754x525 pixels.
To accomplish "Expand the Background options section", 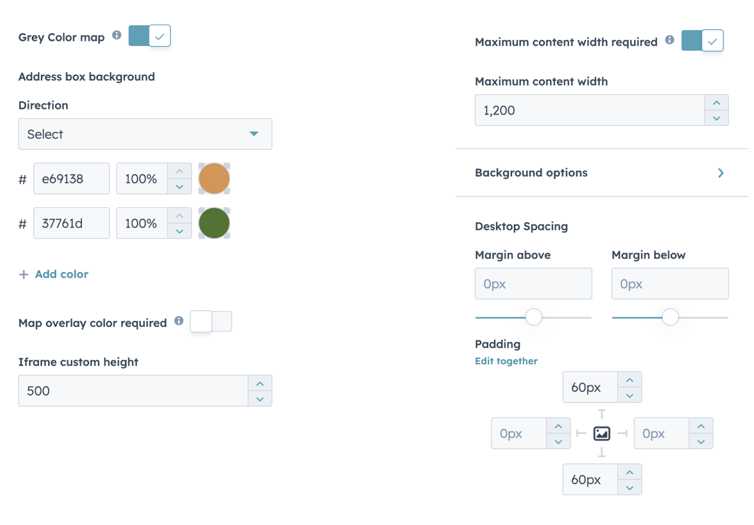I will point(720,173).
